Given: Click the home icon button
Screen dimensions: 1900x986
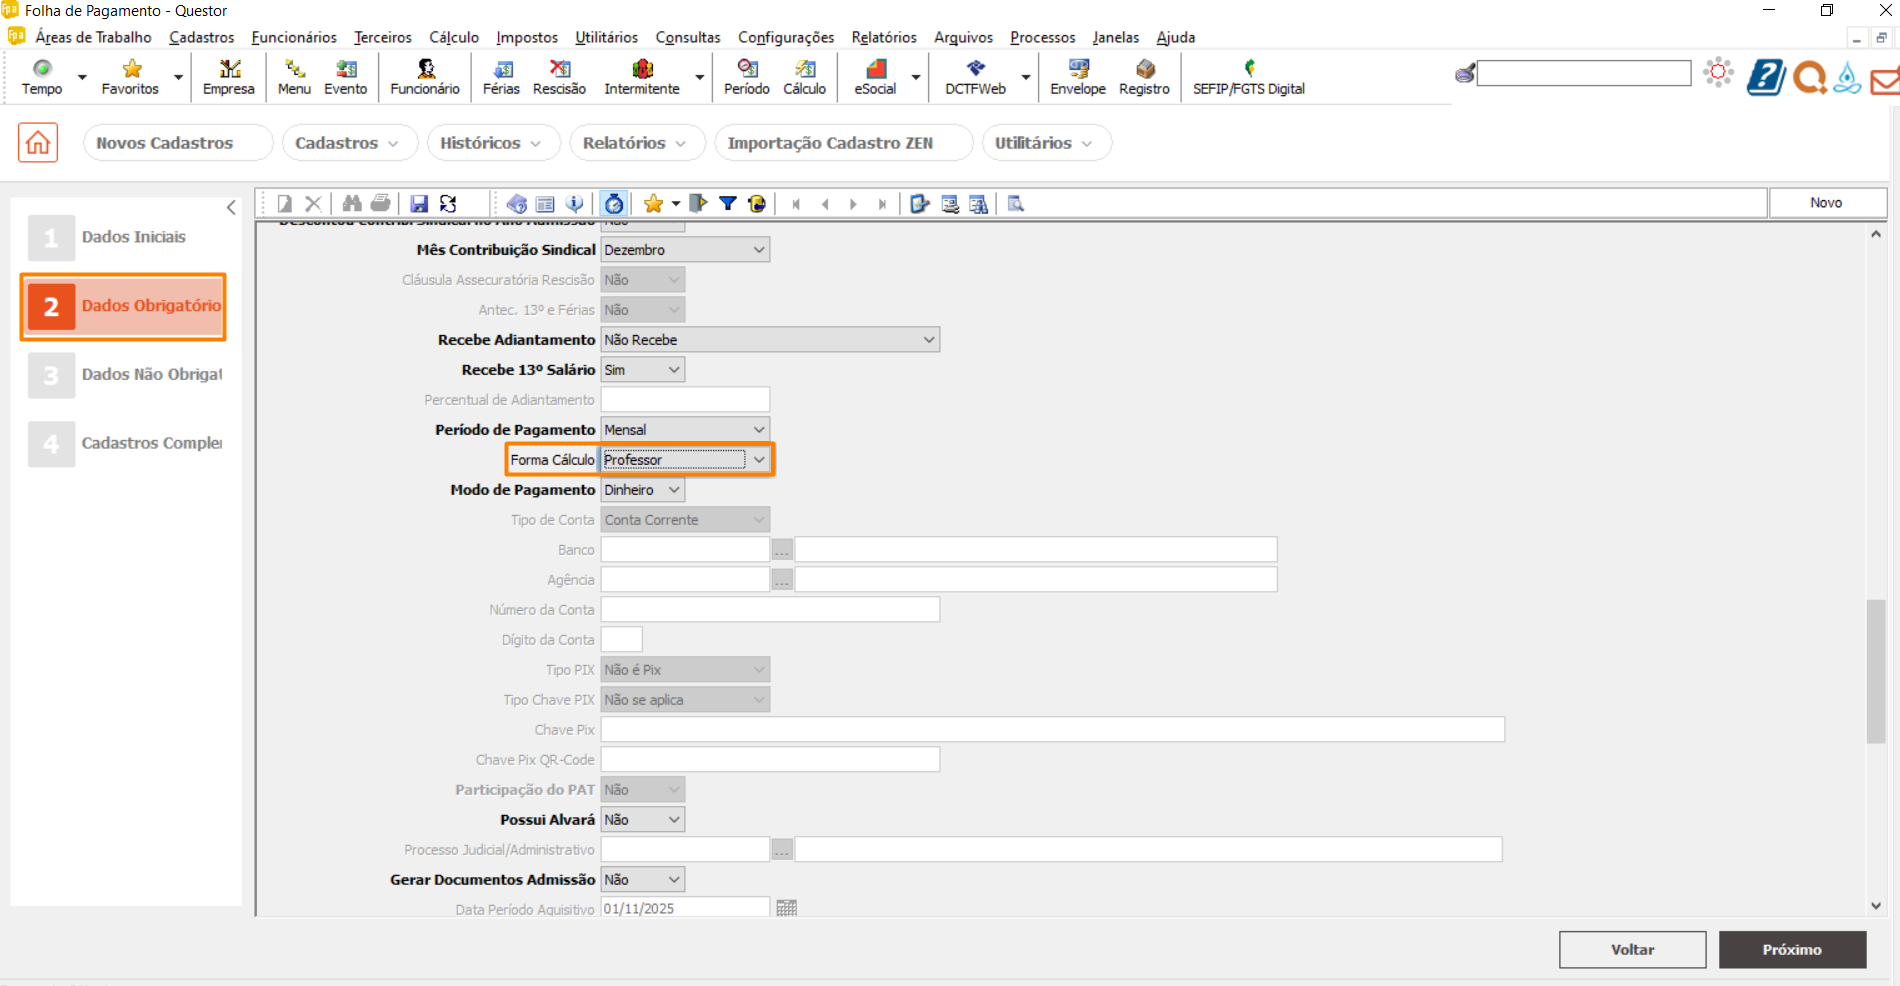Looking at the screenshot, I should (38, 143).
